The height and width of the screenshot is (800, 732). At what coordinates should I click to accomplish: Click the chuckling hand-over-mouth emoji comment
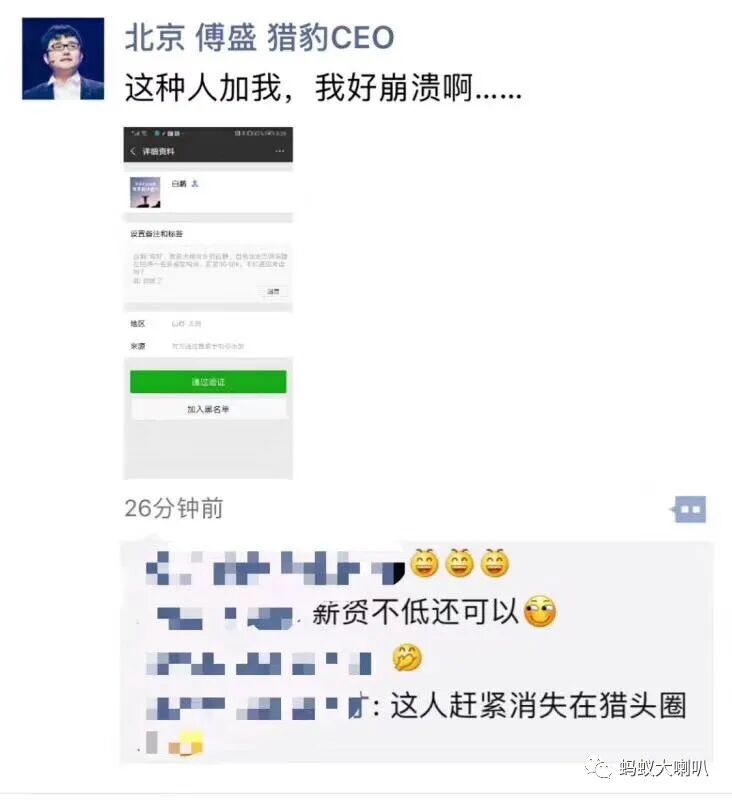click(407, 658)
